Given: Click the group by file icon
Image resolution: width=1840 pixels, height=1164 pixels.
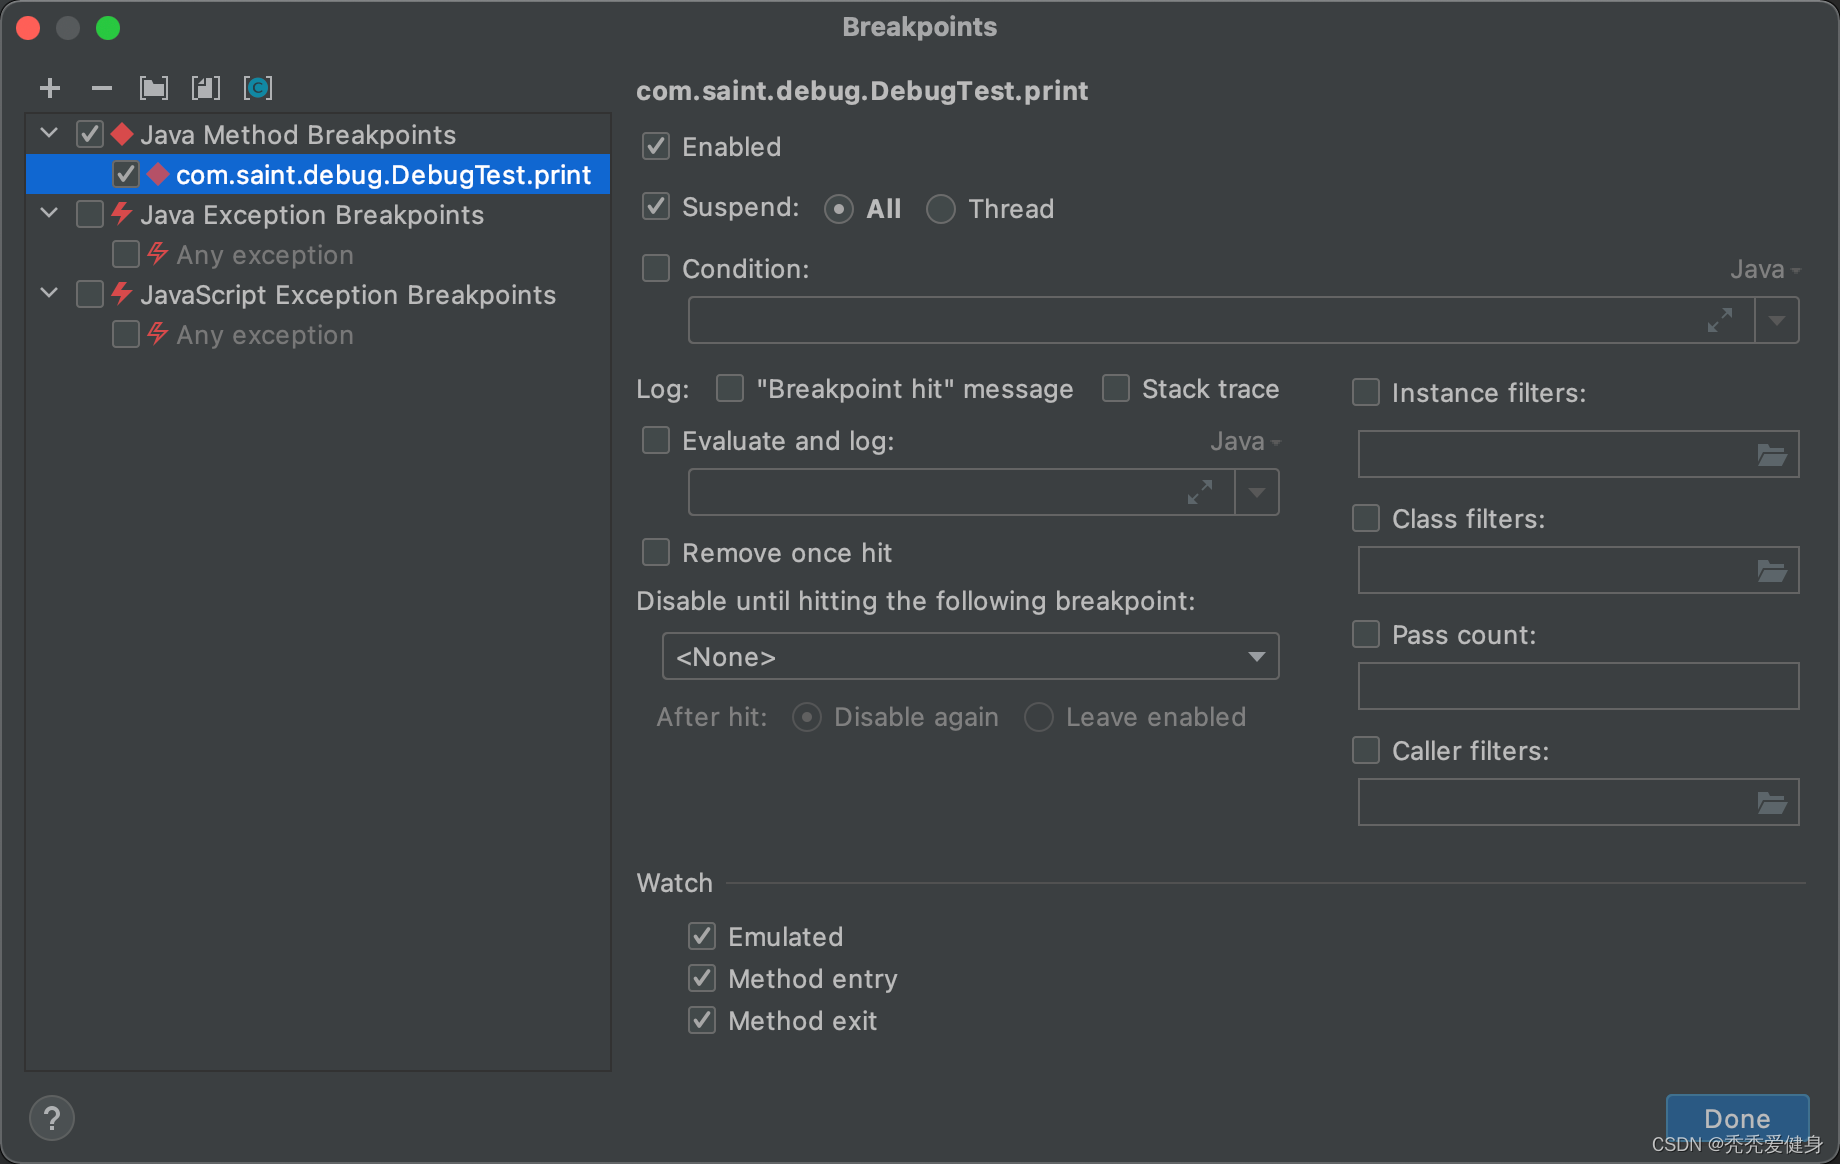Looking at the screenshot, I should (x=206, y=88).
